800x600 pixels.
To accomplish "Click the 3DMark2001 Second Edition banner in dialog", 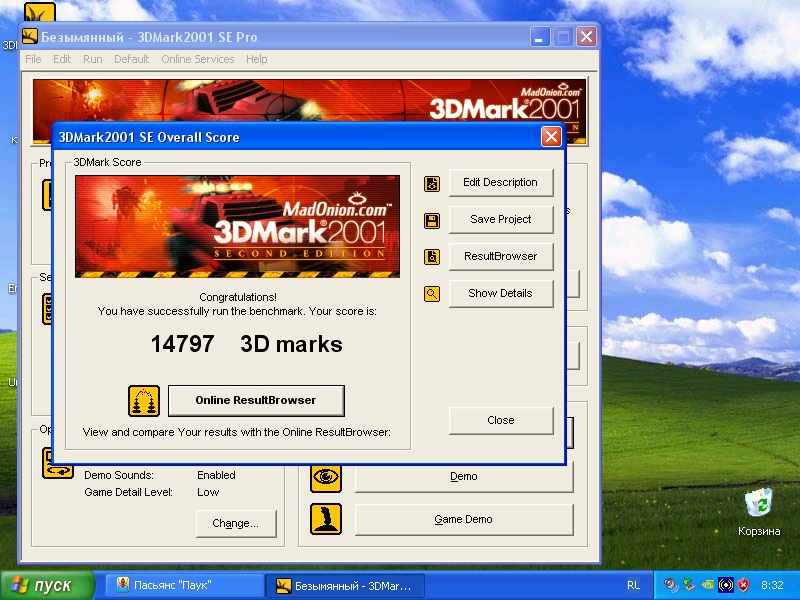I will point(237,227).
